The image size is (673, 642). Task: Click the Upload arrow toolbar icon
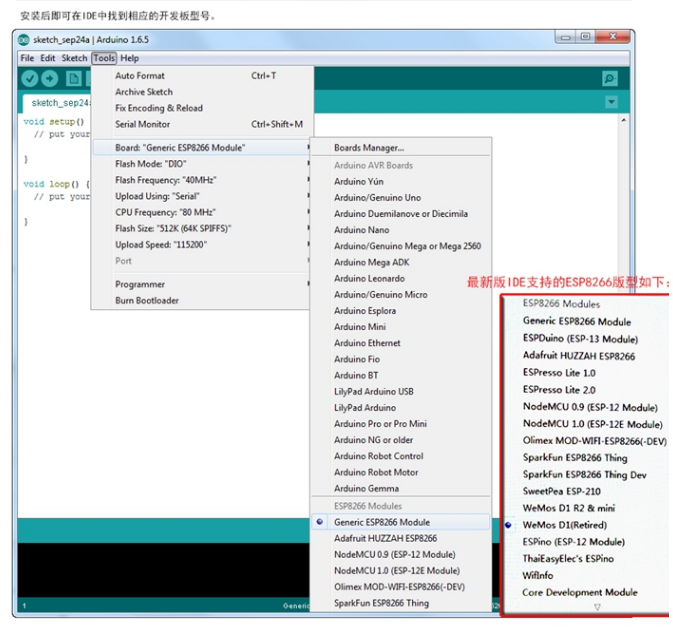coord(50,79)
